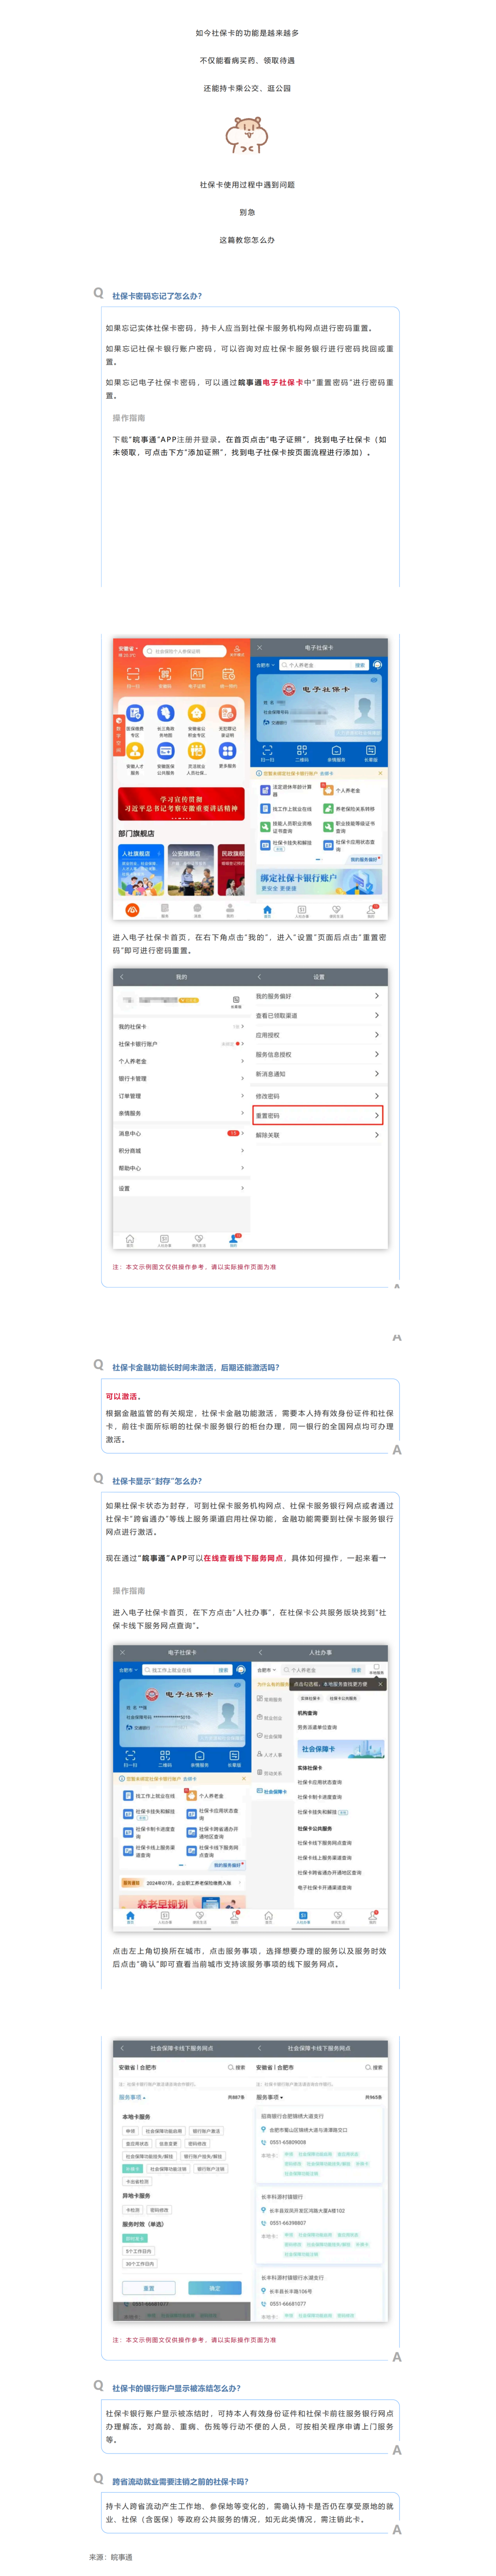
Task: Open 查看已领取渠道 row in 设置
Action: click(x=318, y=1015)
